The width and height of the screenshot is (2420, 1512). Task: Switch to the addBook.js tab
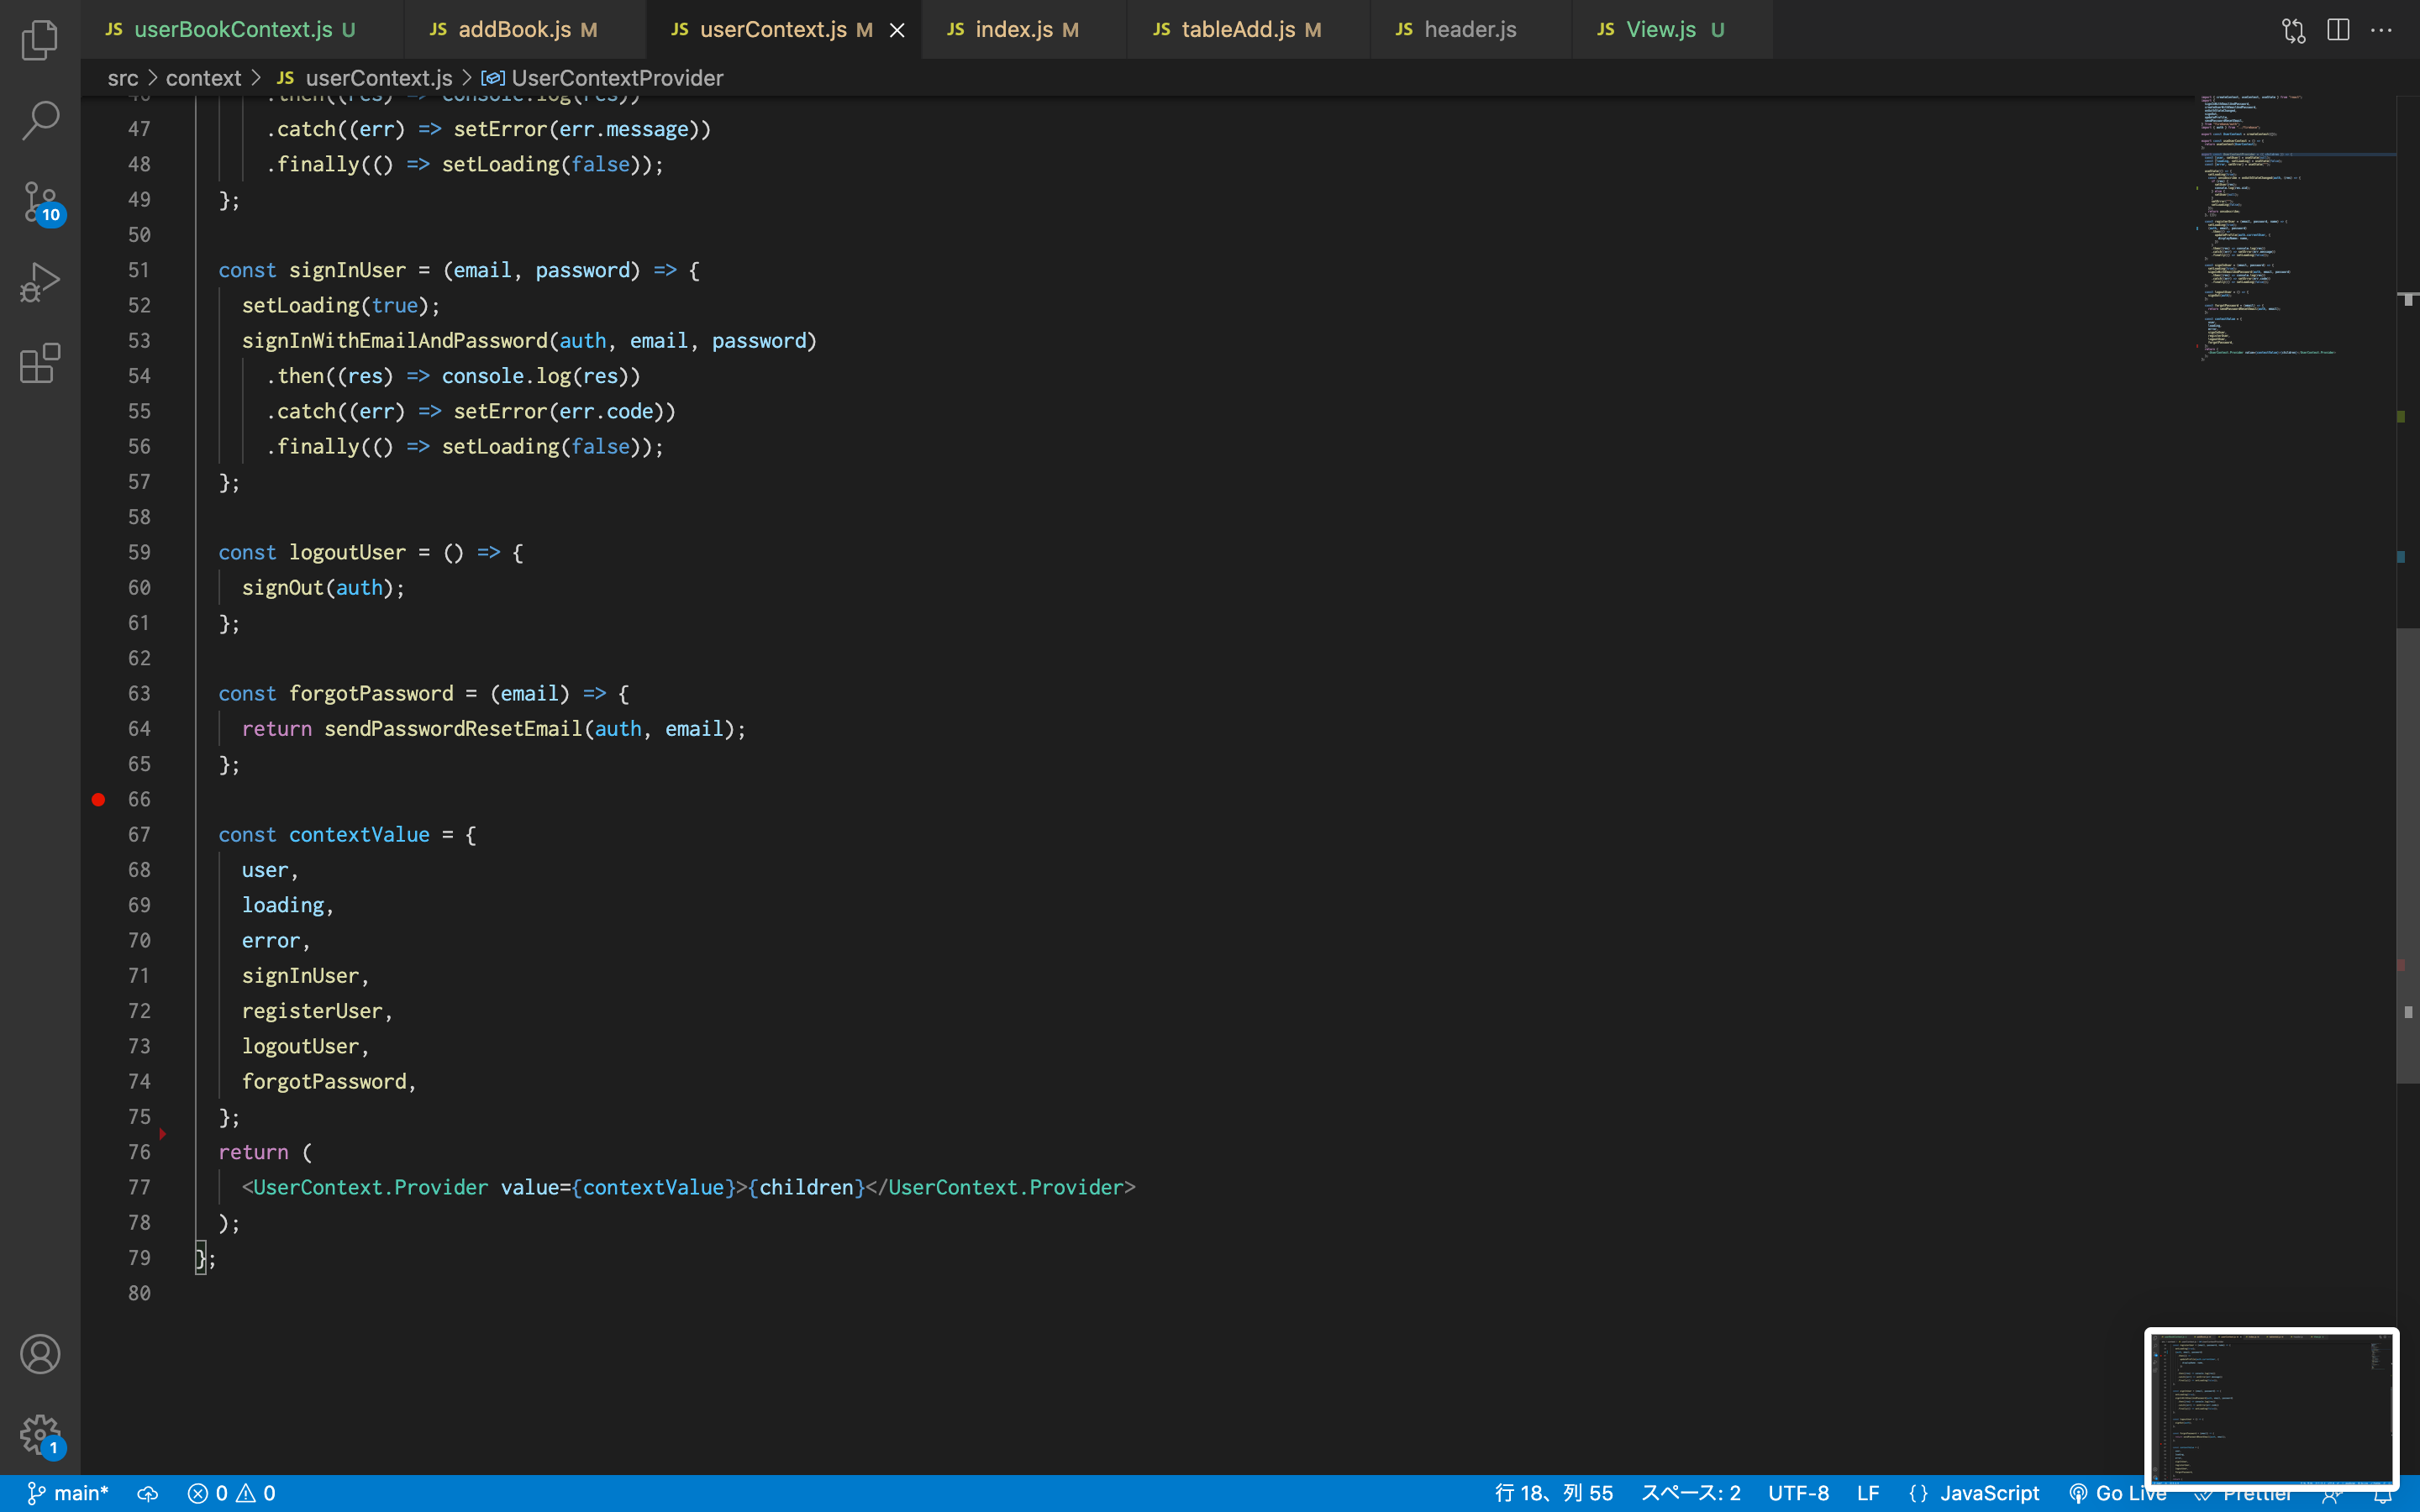[525, 30]
